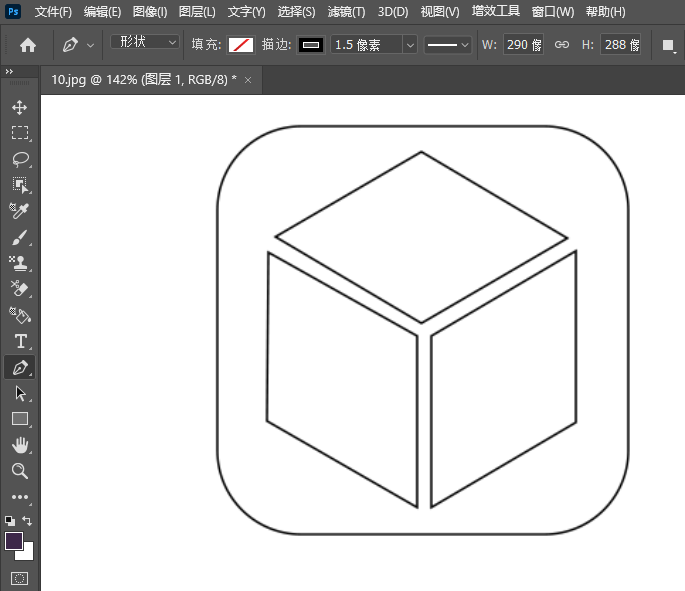Select the Hand tool
The image size is (685, 591).
coord(20,445)
